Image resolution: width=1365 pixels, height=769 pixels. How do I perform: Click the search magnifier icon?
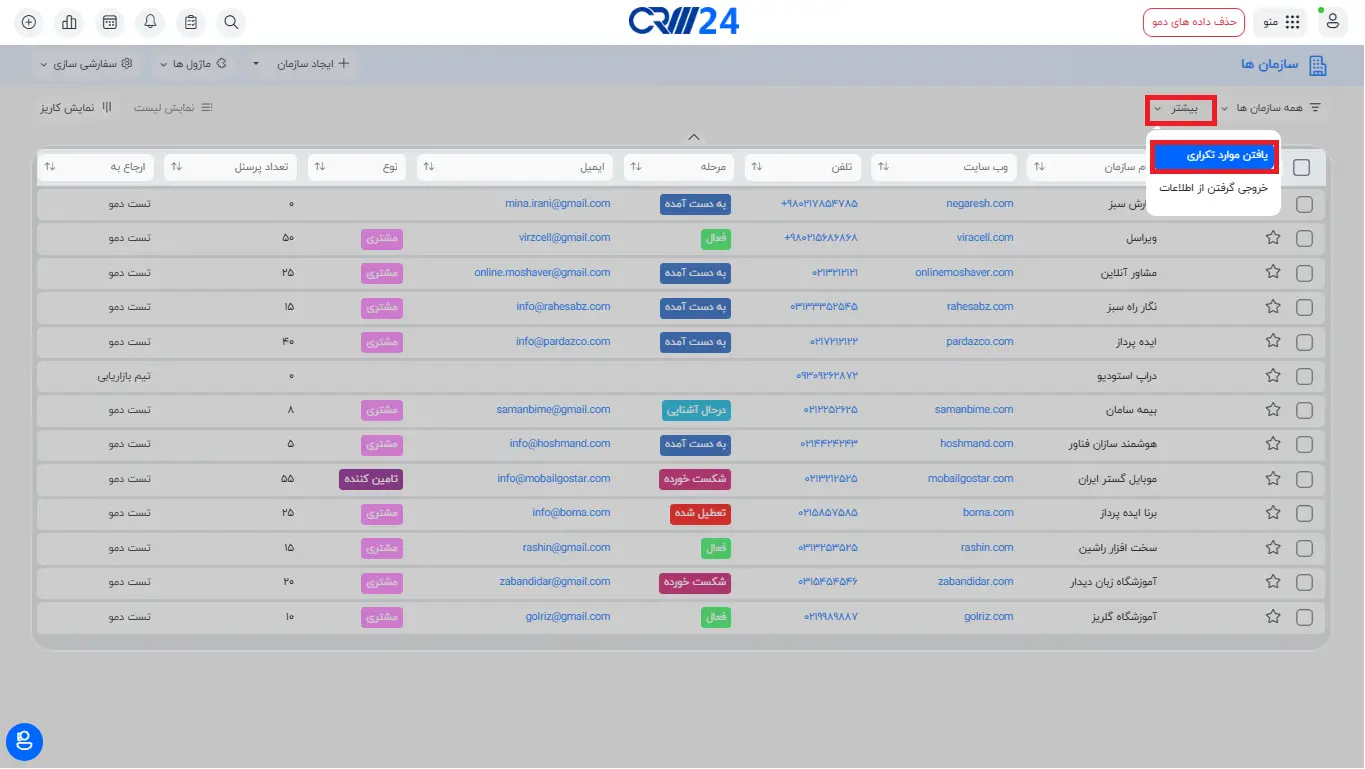[231, 22]
